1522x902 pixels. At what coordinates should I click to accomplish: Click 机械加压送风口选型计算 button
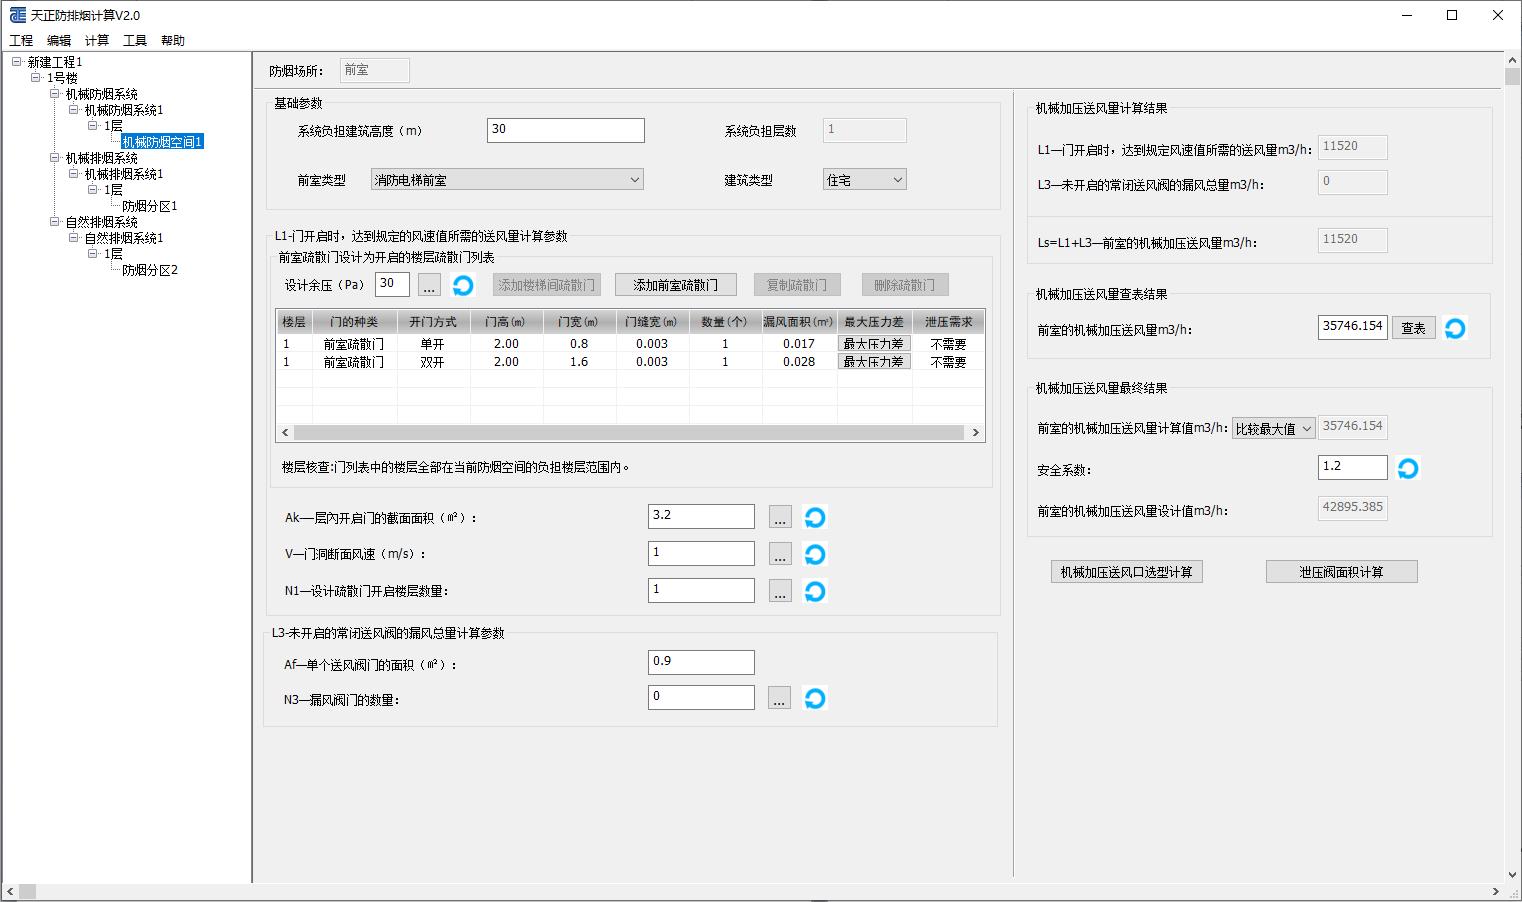coord(1126,572)
